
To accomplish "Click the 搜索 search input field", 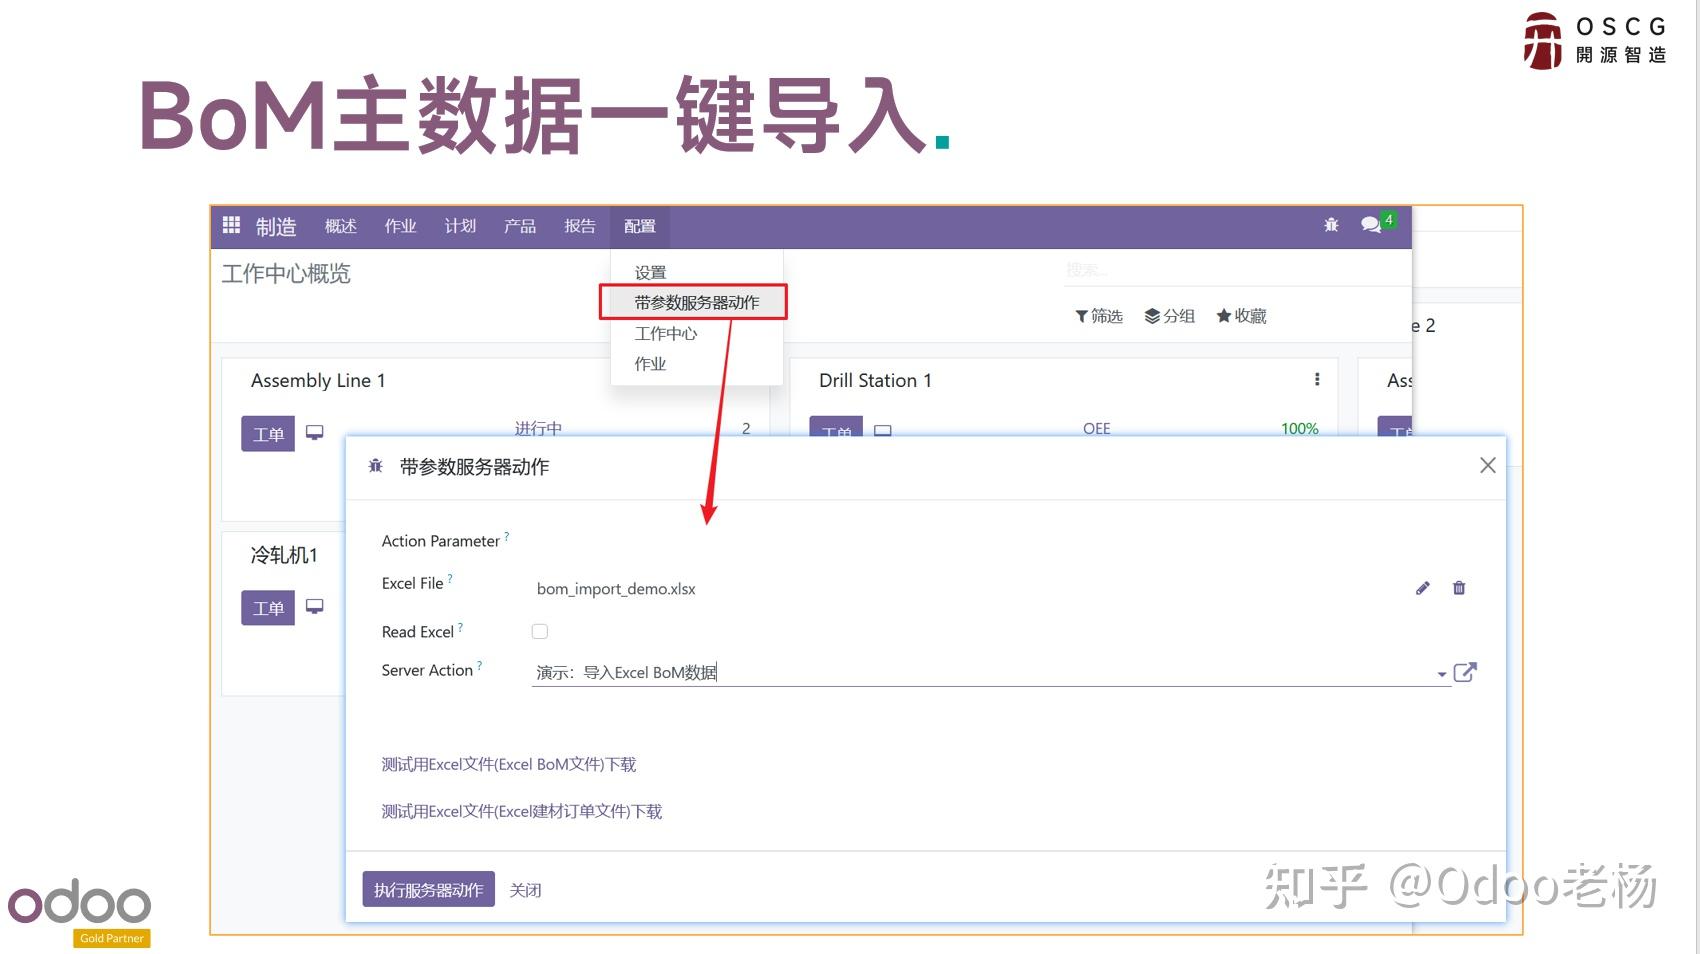I will pyautogui.click(x=1180, y=268).
